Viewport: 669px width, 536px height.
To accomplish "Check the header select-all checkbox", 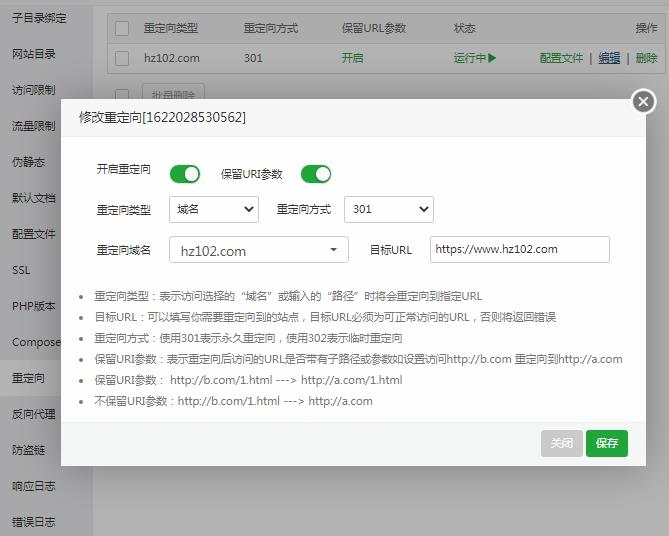I will click(x=122, y=29).
